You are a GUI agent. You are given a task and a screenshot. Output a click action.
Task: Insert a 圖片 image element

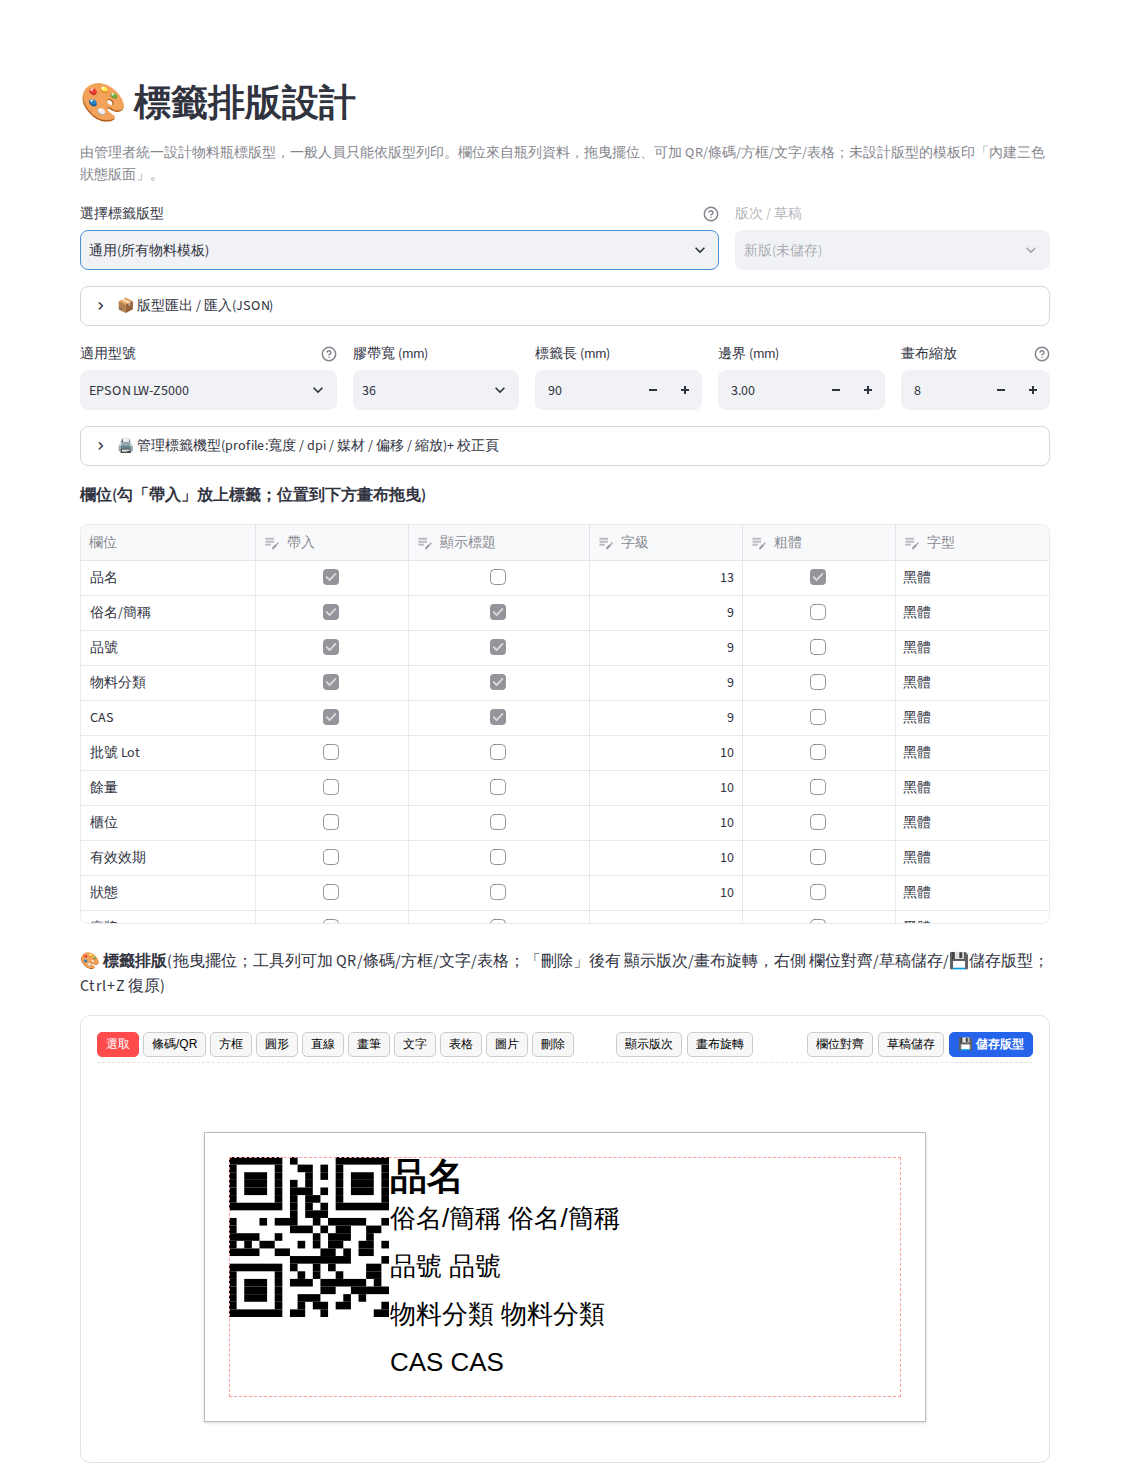pos(507,1044)
